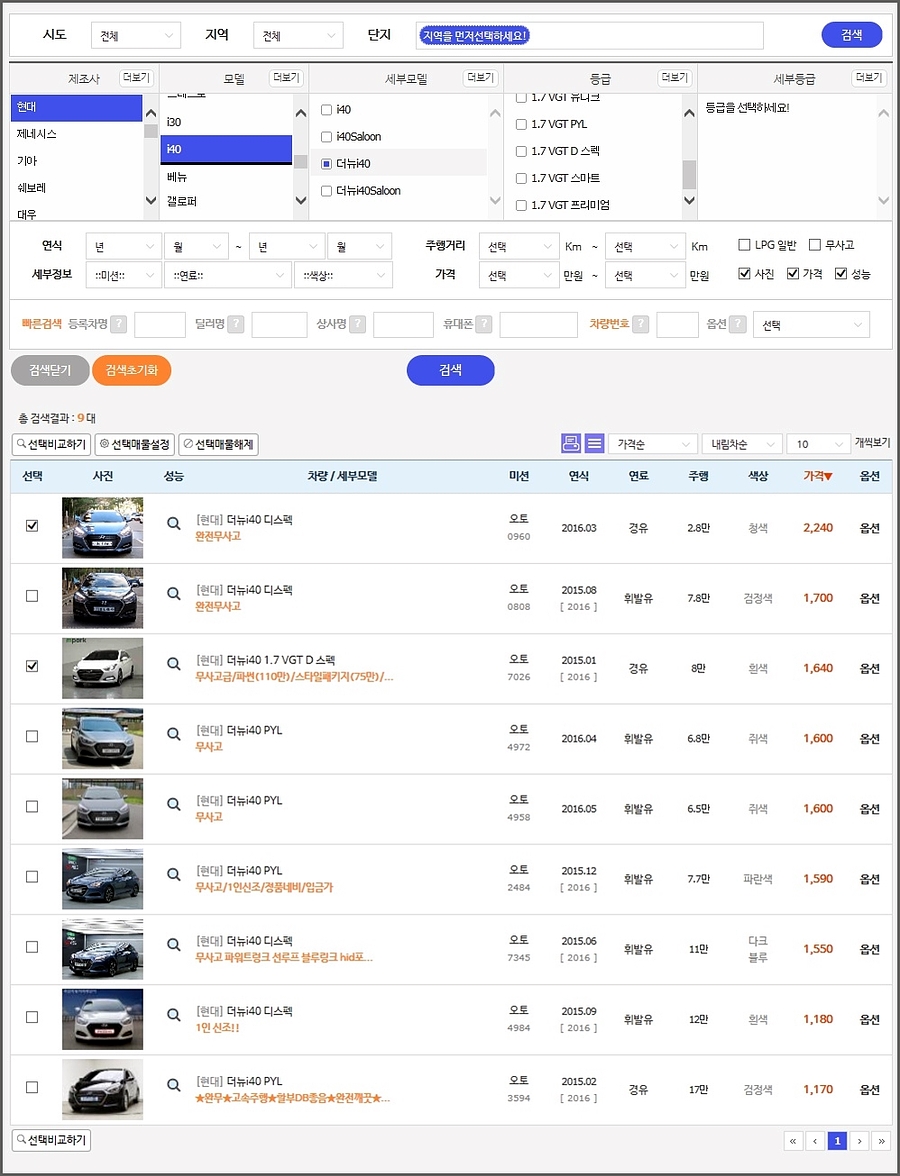
Task: Check the 더뉴i40 sub-model box
Action: (326, 164)
